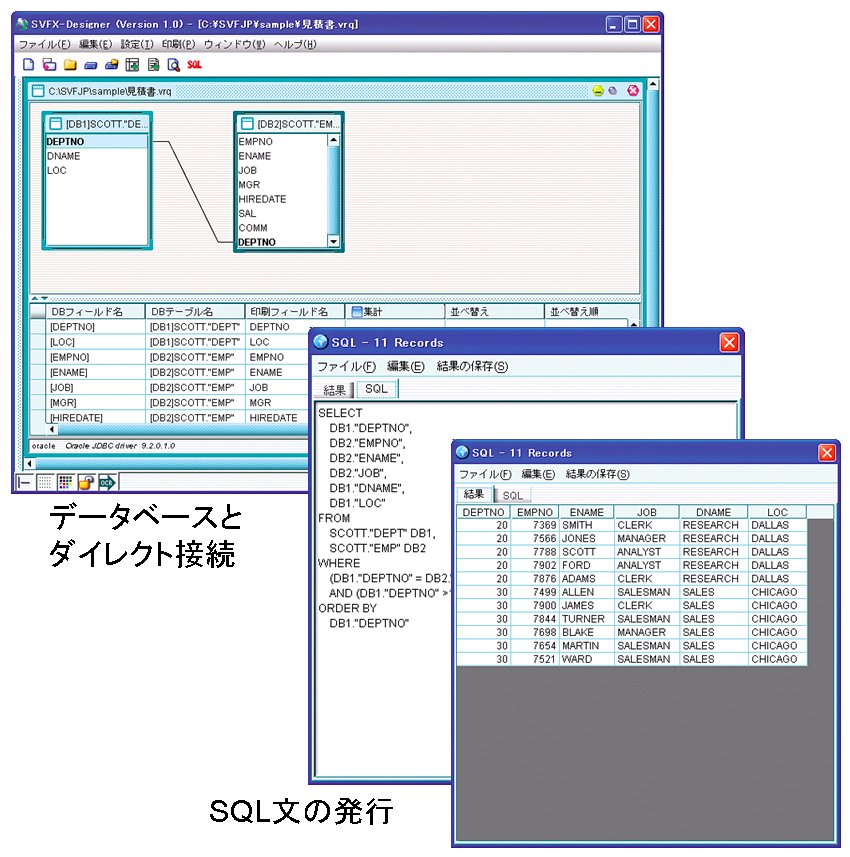
Task: Click the overlapping windows icon beside new document
Action: click(49, 64)
